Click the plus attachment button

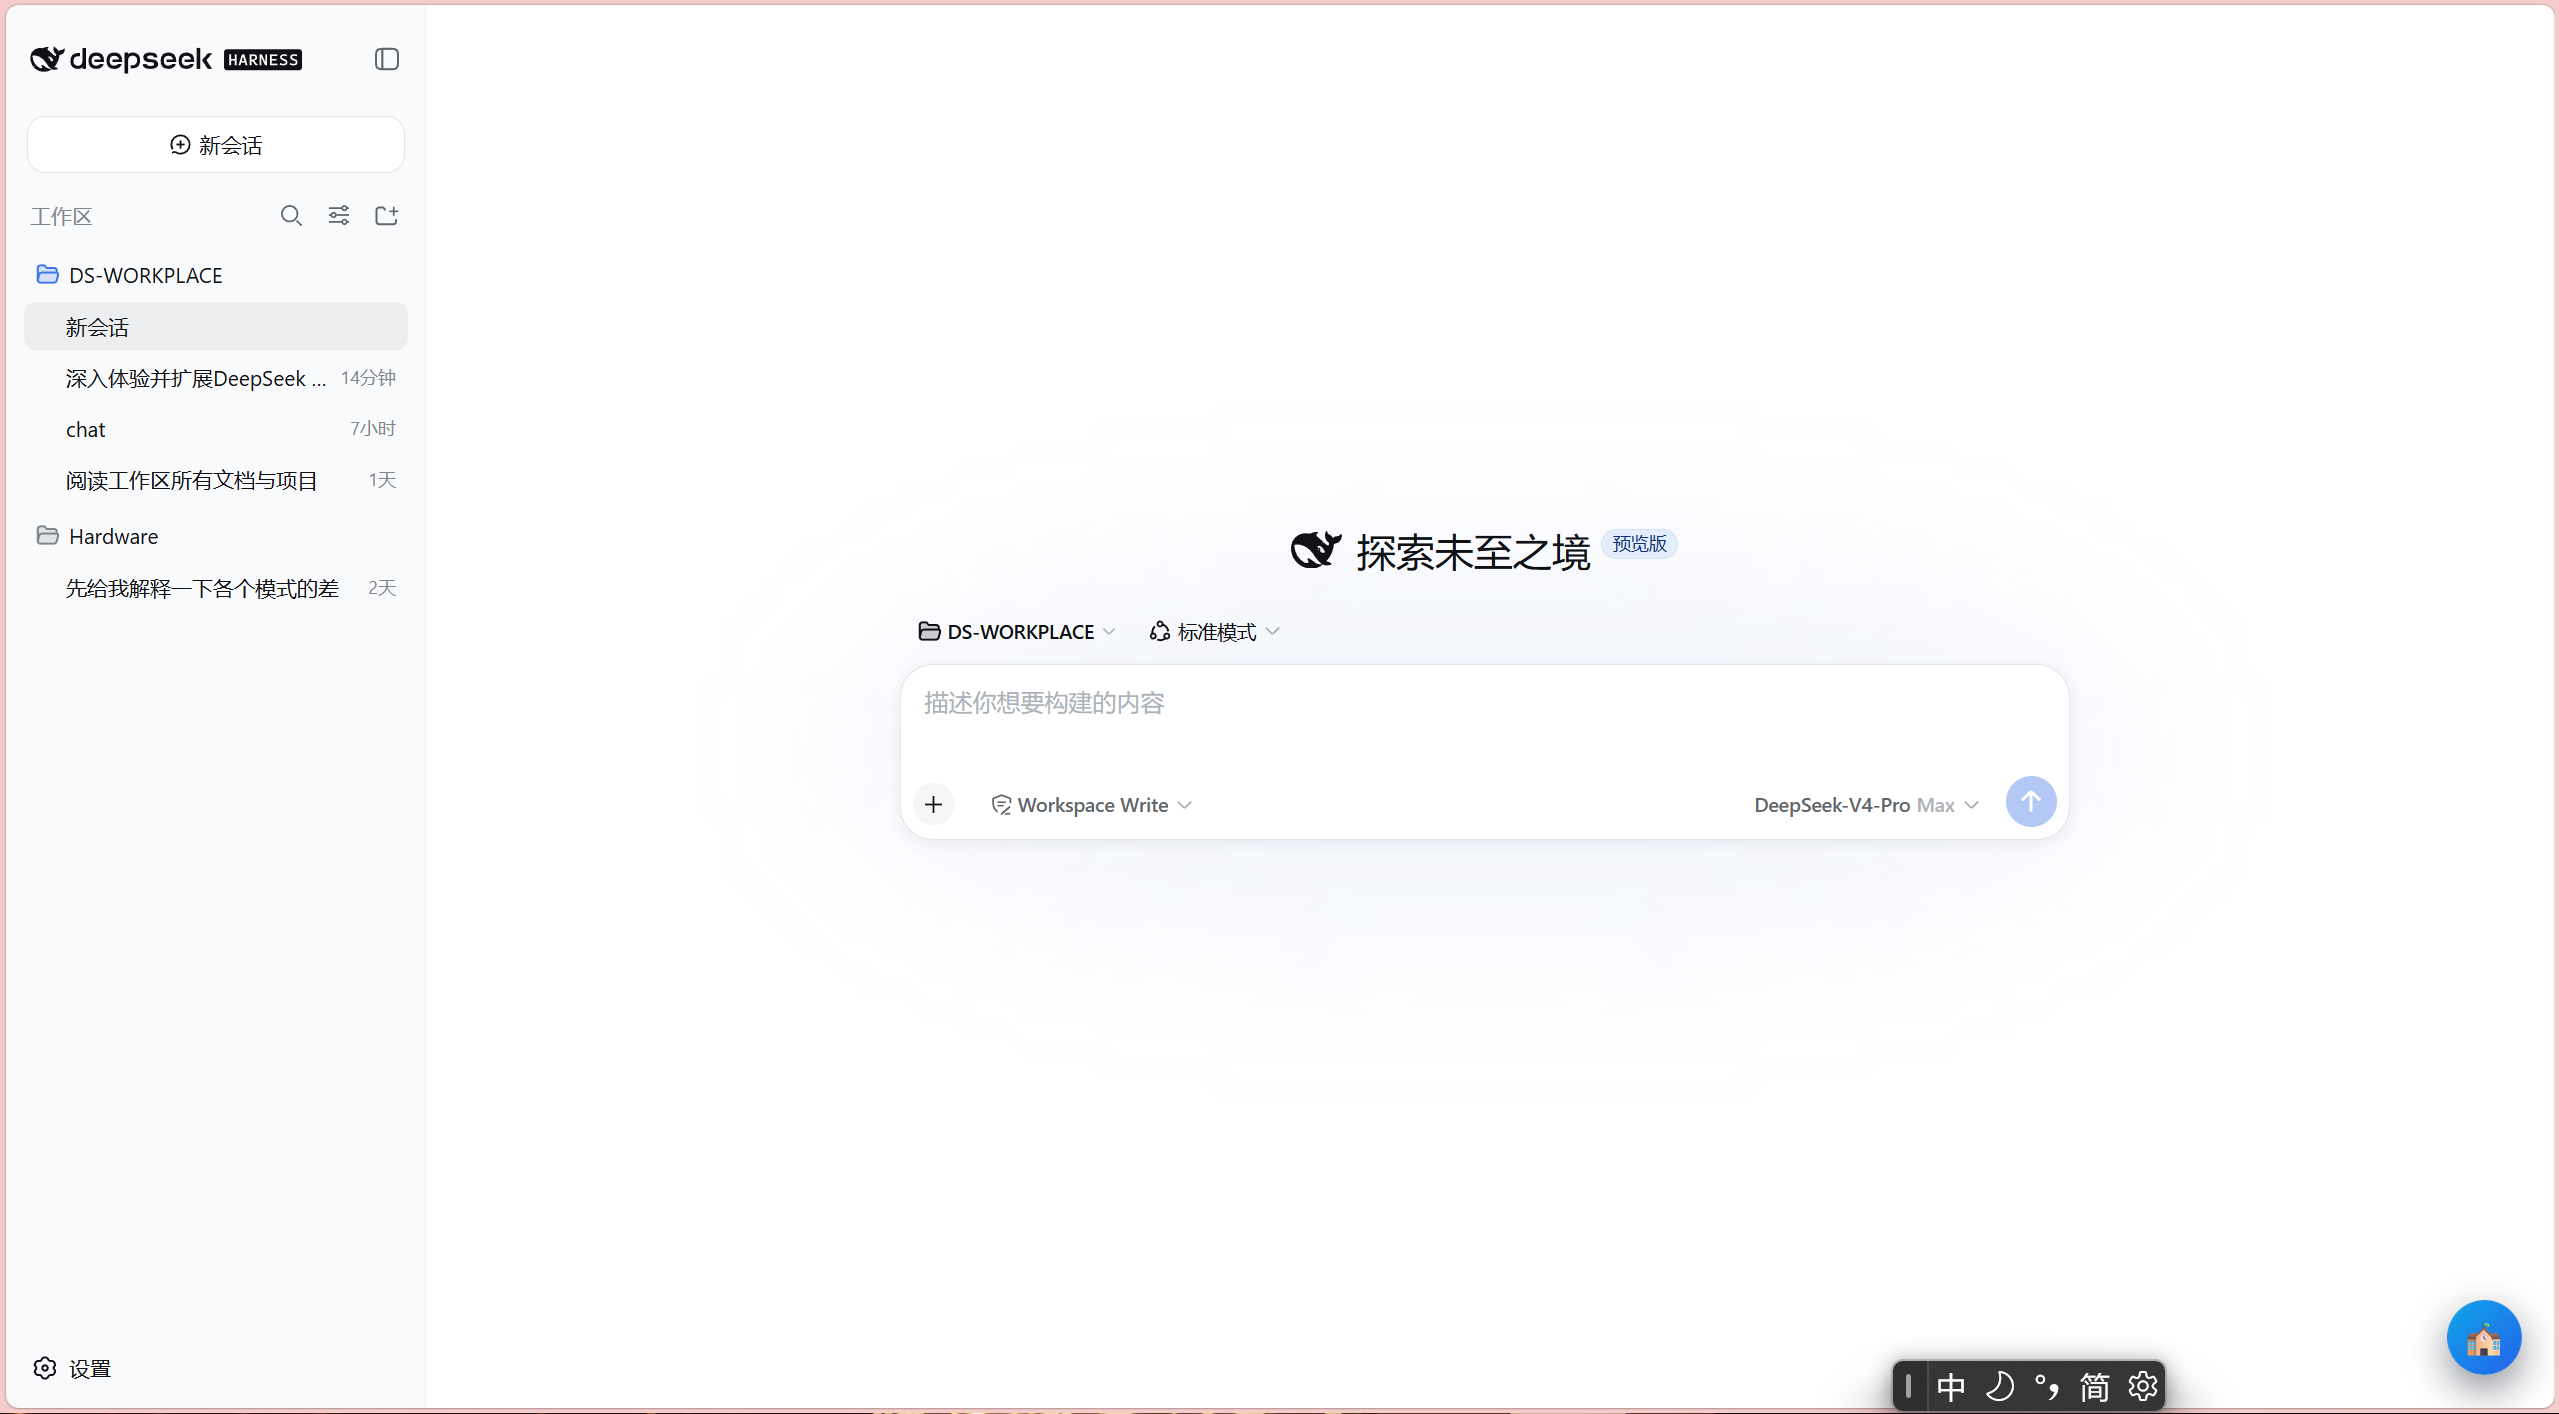coord(933,804)
